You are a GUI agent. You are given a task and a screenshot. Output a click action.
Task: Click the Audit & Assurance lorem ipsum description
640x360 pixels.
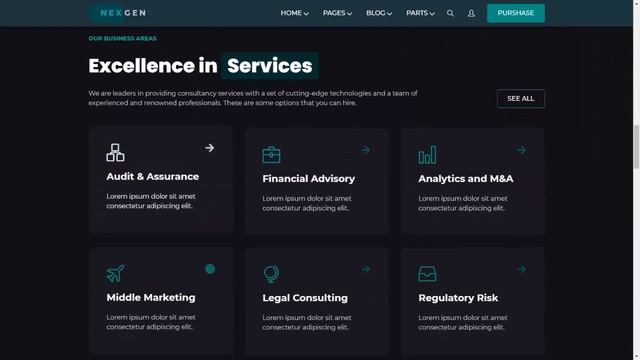tap(151, 201)
